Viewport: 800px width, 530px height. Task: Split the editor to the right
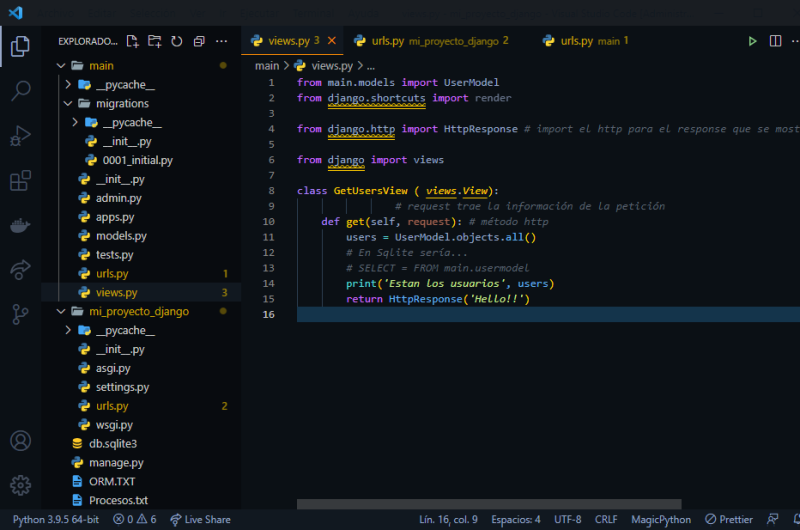tap(775, 41)
